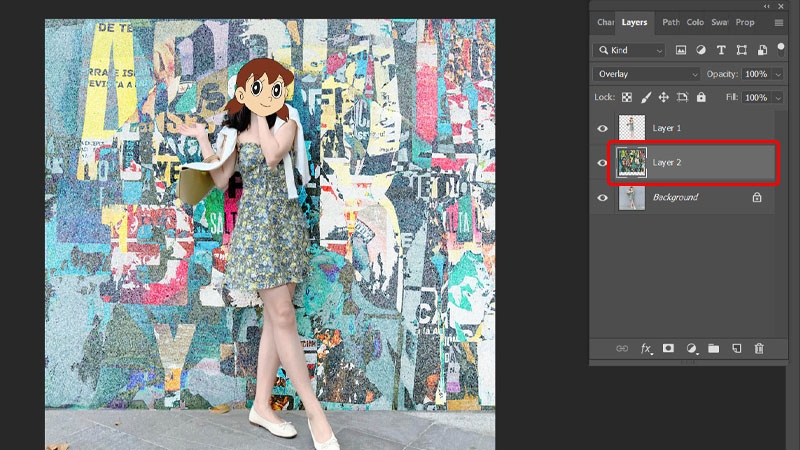Click the Layer 2 name text
800x450 pixels.
667,162
